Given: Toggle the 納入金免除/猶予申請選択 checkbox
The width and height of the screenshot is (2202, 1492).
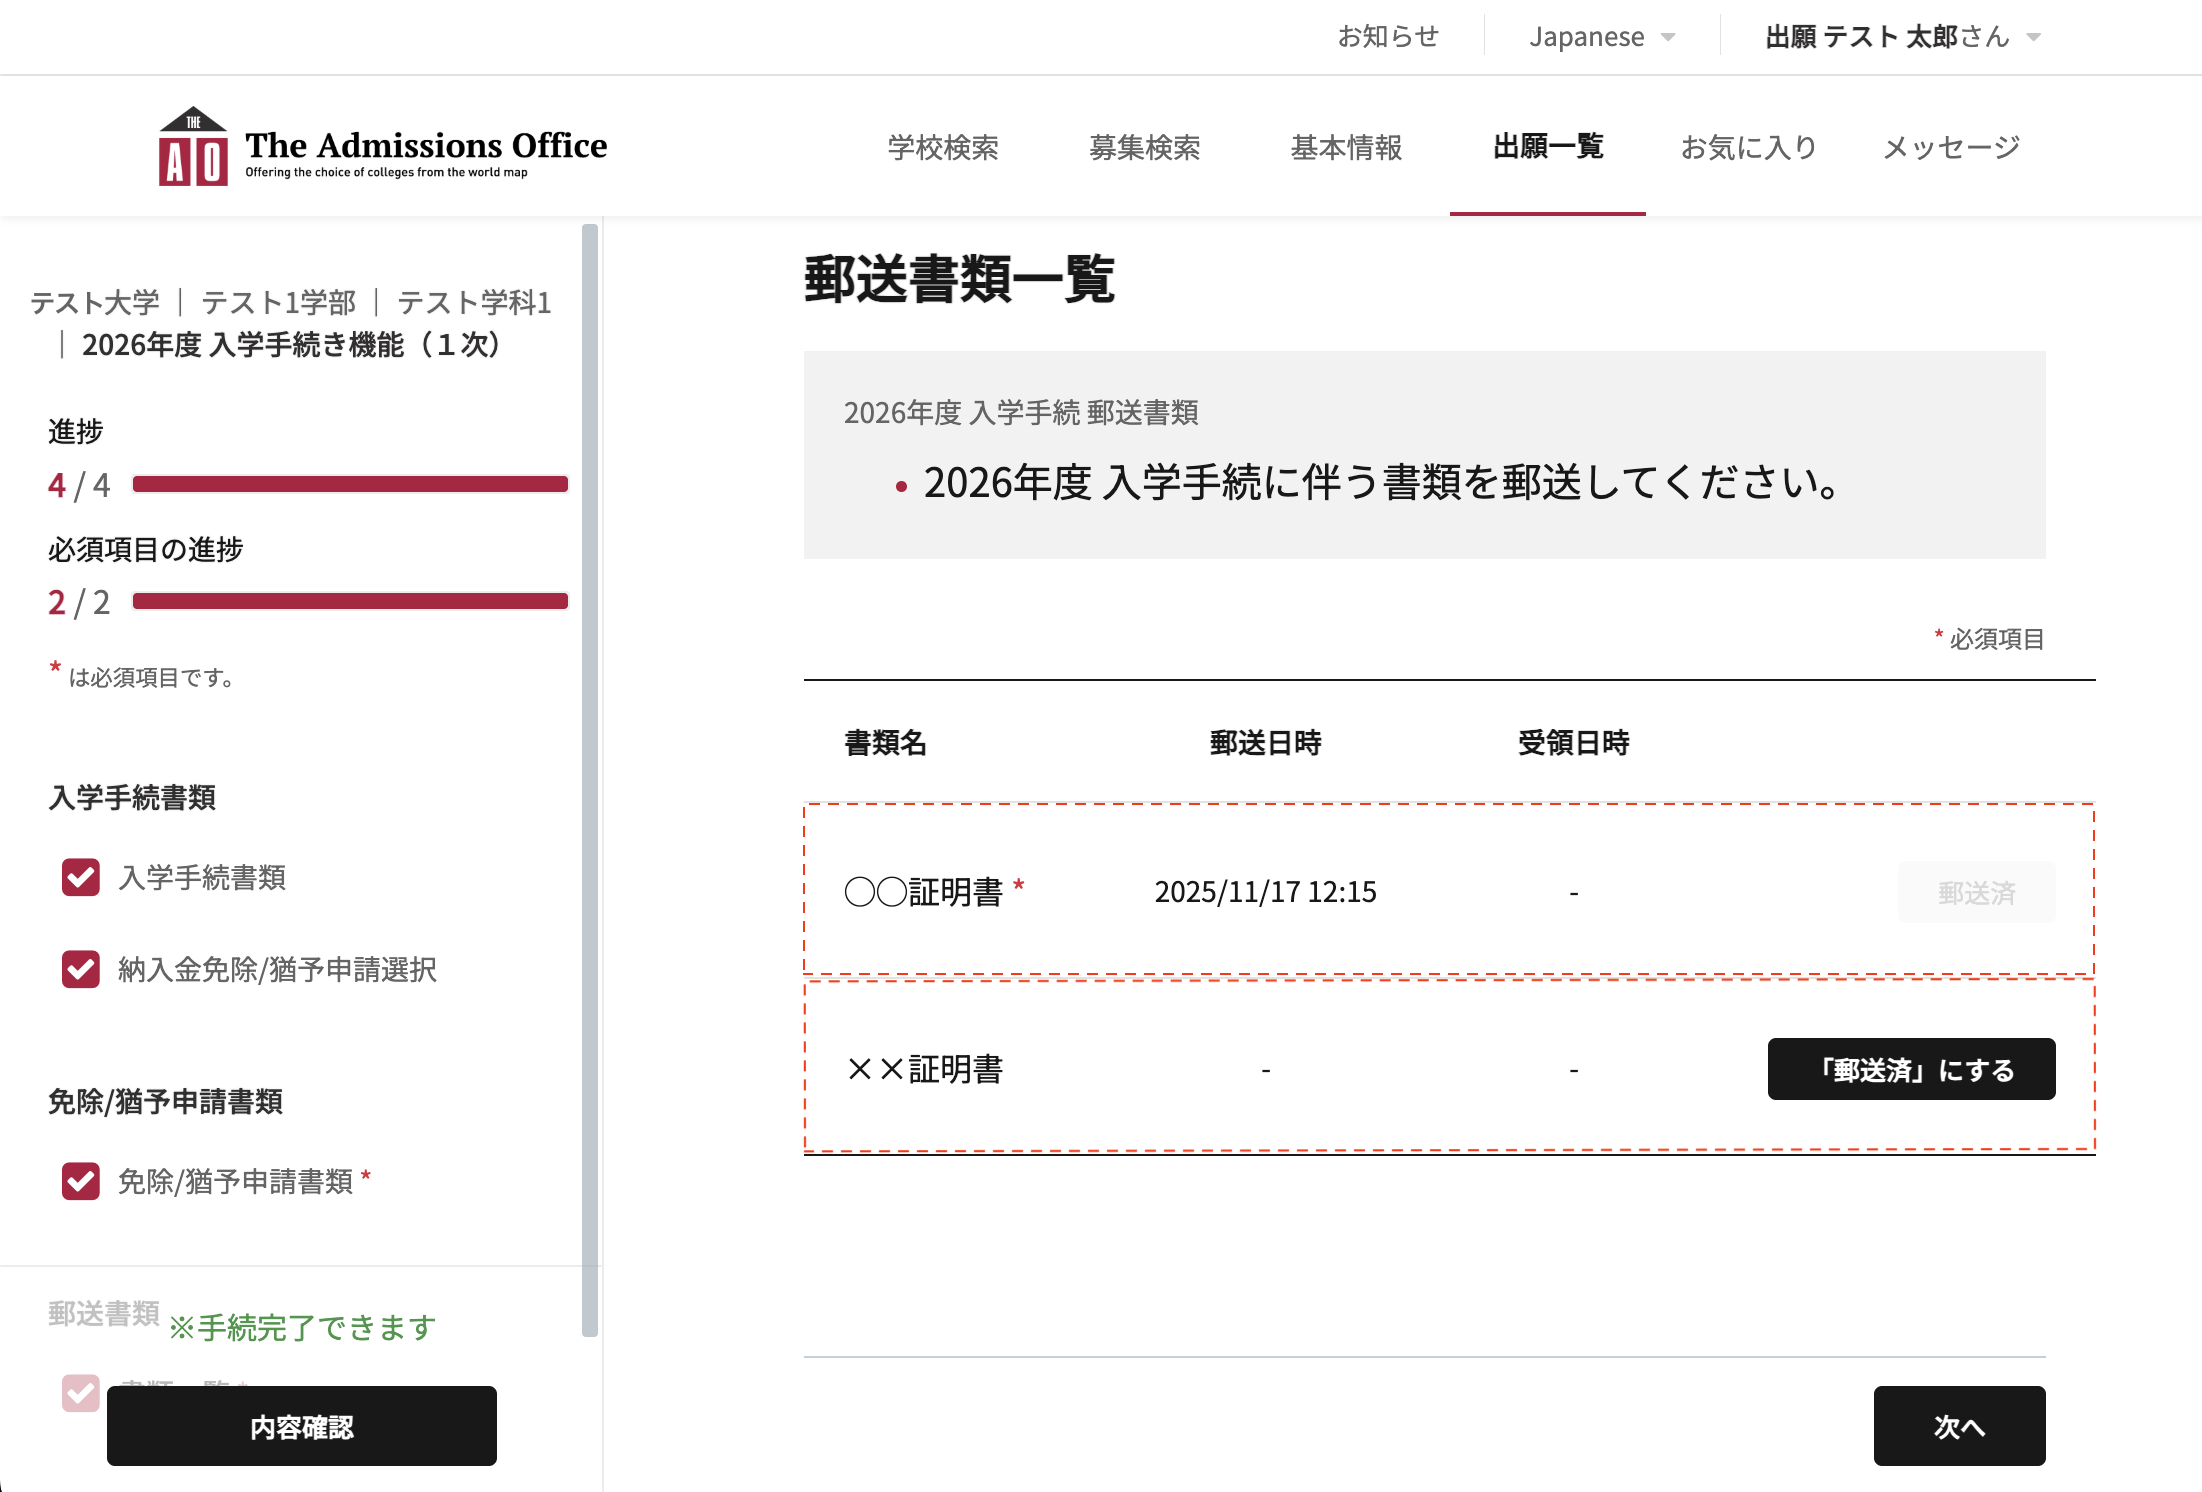Looking at the screenshot, I should click(x=81, y=969).
